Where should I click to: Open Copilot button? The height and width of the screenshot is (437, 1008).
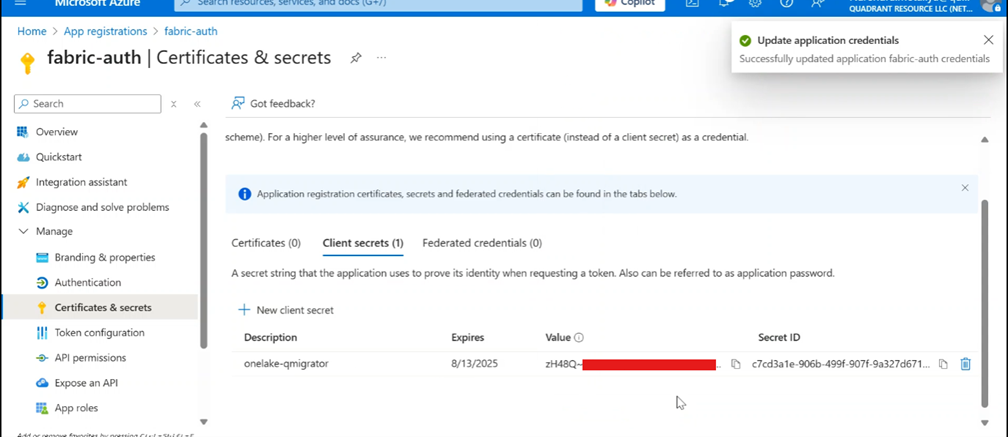point(630,3)
